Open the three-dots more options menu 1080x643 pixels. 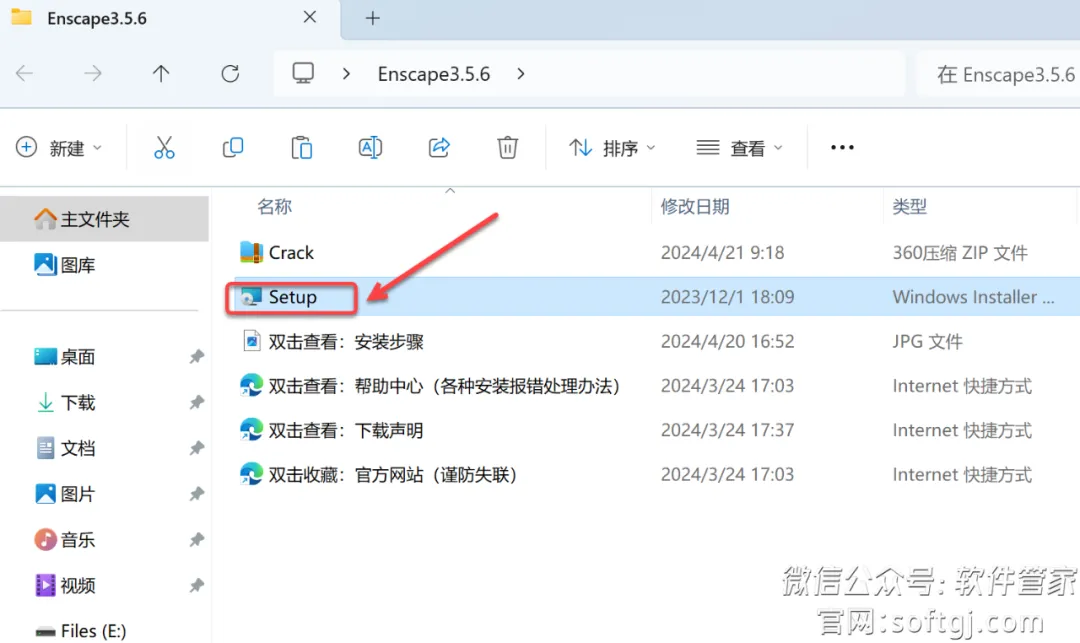pos(842,147)
